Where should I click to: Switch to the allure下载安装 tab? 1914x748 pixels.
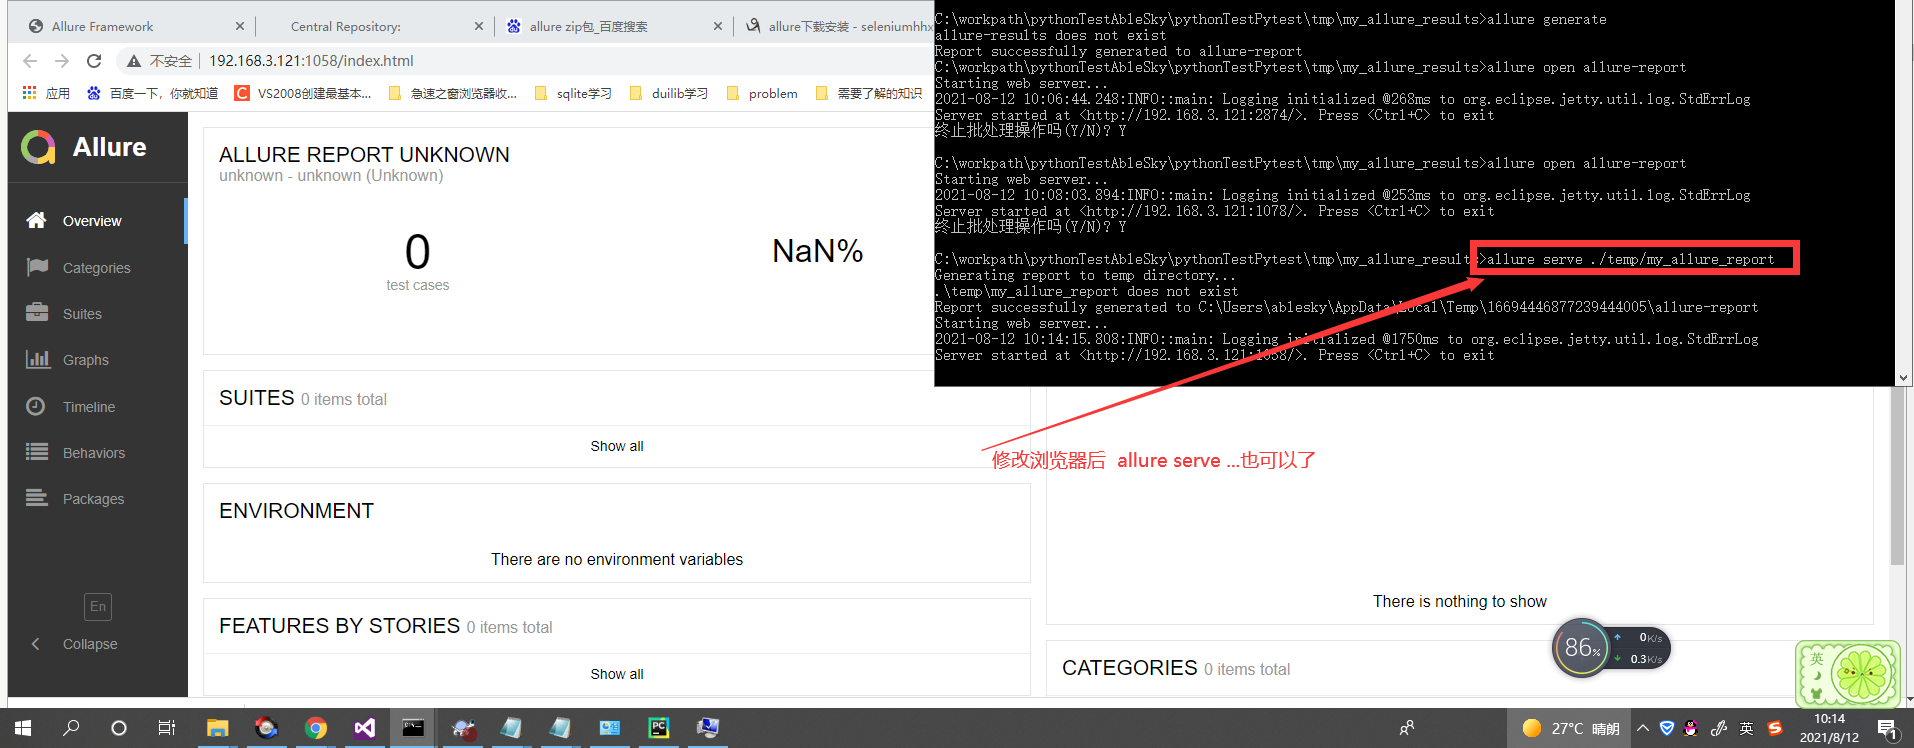pyautogui.click(x=836, y=26)
